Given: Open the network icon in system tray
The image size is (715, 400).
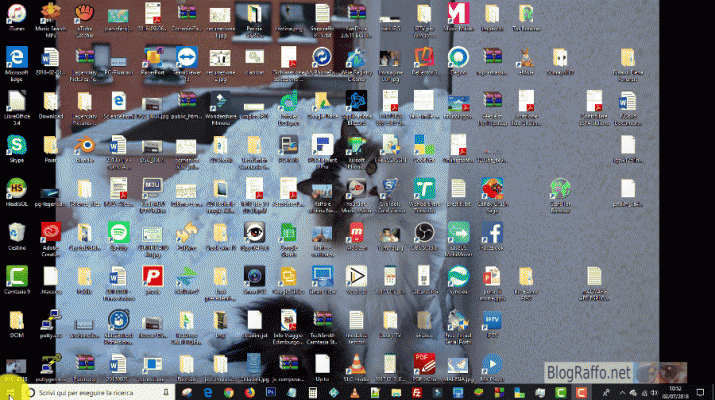Looking at the screenshot, I should (x=643, y=392).
